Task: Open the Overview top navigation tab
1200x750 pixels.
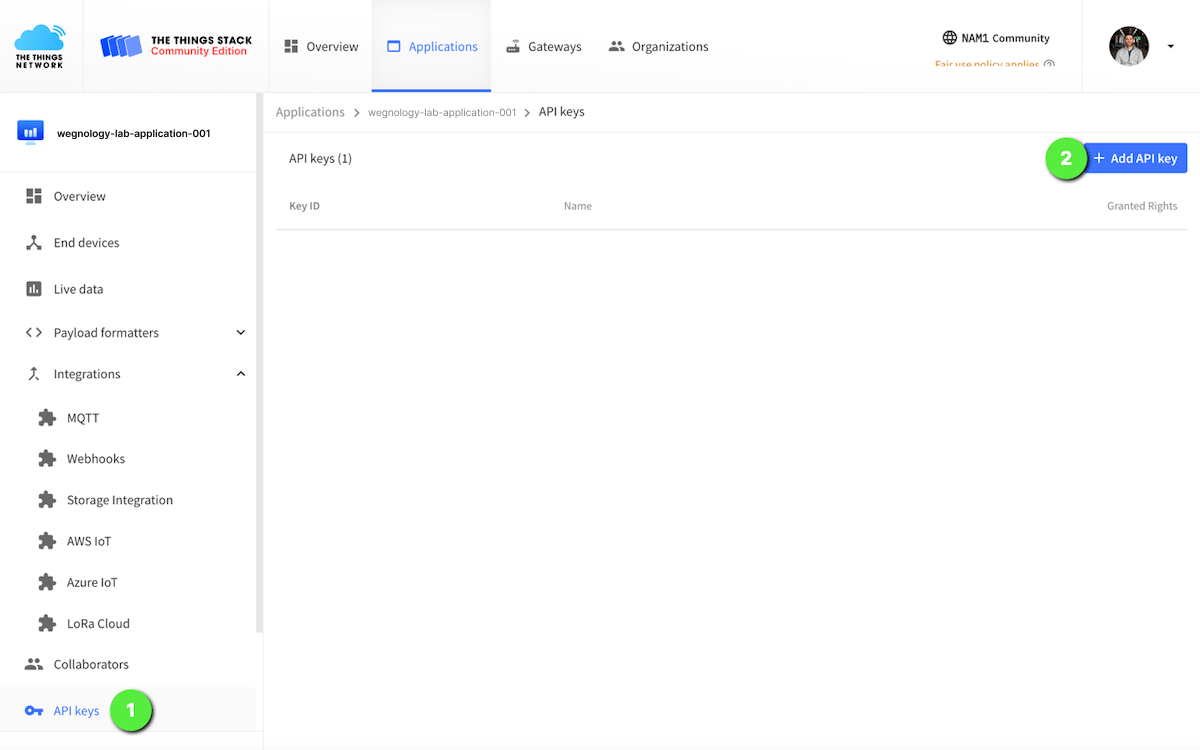Action: (x=321, y=47)
